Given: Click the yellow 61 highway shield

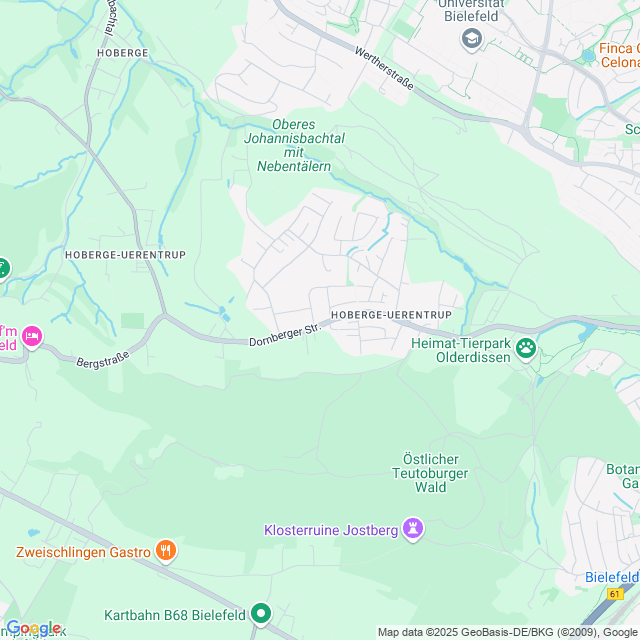Looking at the screenshot, I should coord(615,594).
